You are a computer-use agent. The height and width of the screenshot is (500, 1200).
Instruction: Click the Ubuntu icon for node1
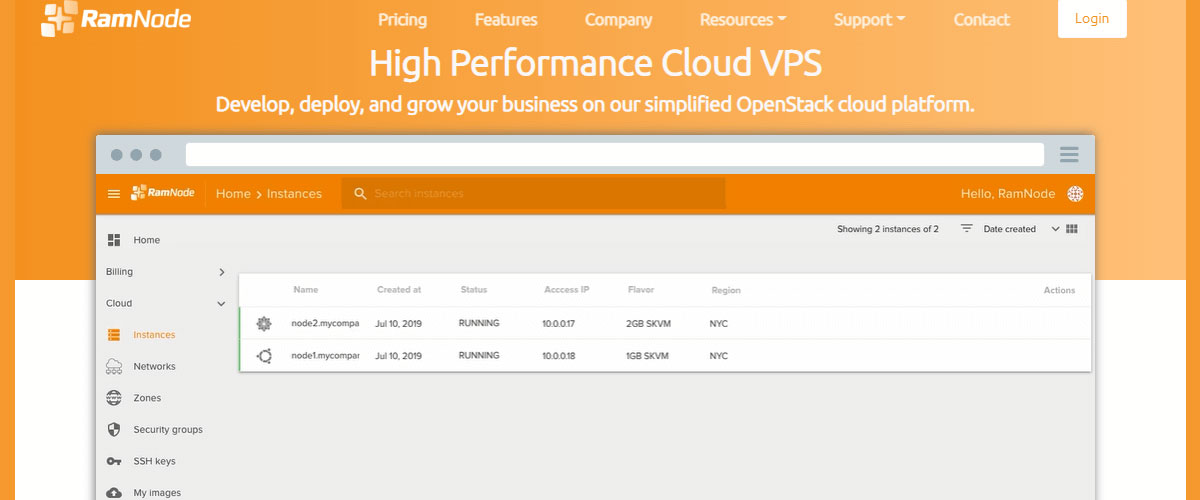tap(264, 356)
